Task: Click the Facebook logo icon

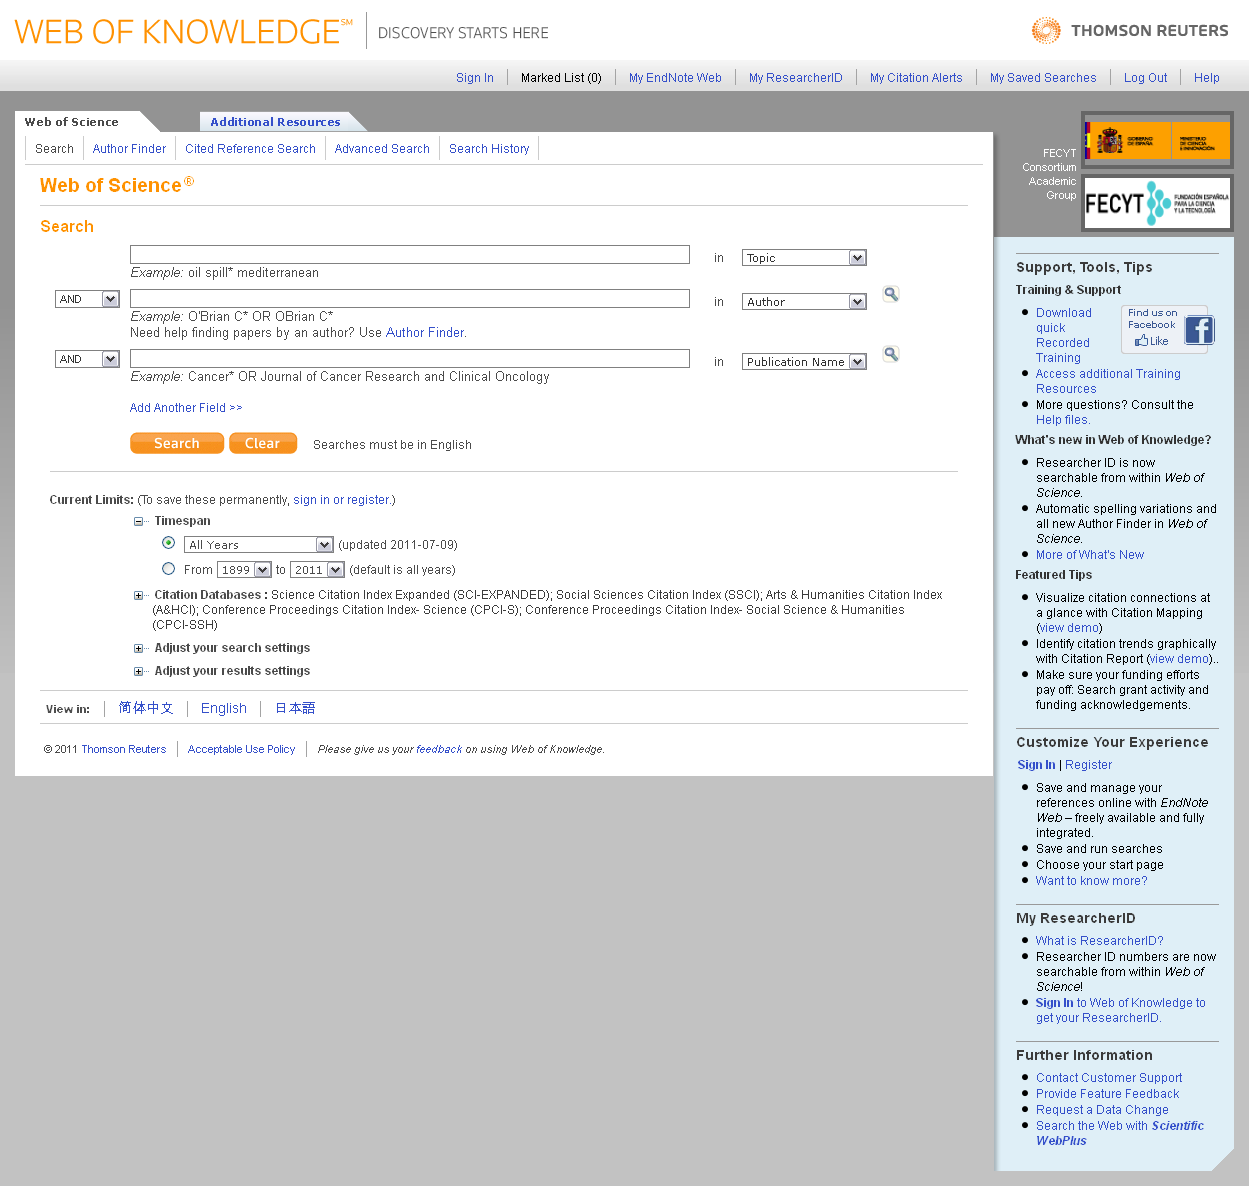Action: click(1199, 330)
